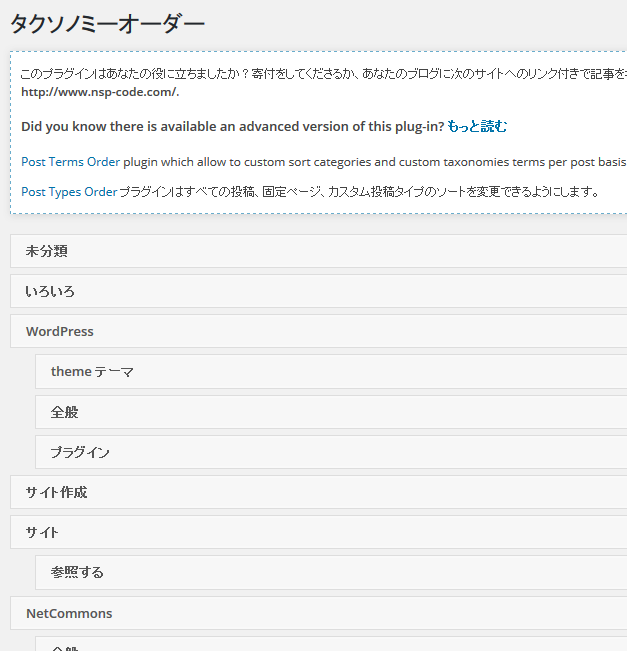
Task: Select the theme テーマ subcategory
Action: [330, 372]
